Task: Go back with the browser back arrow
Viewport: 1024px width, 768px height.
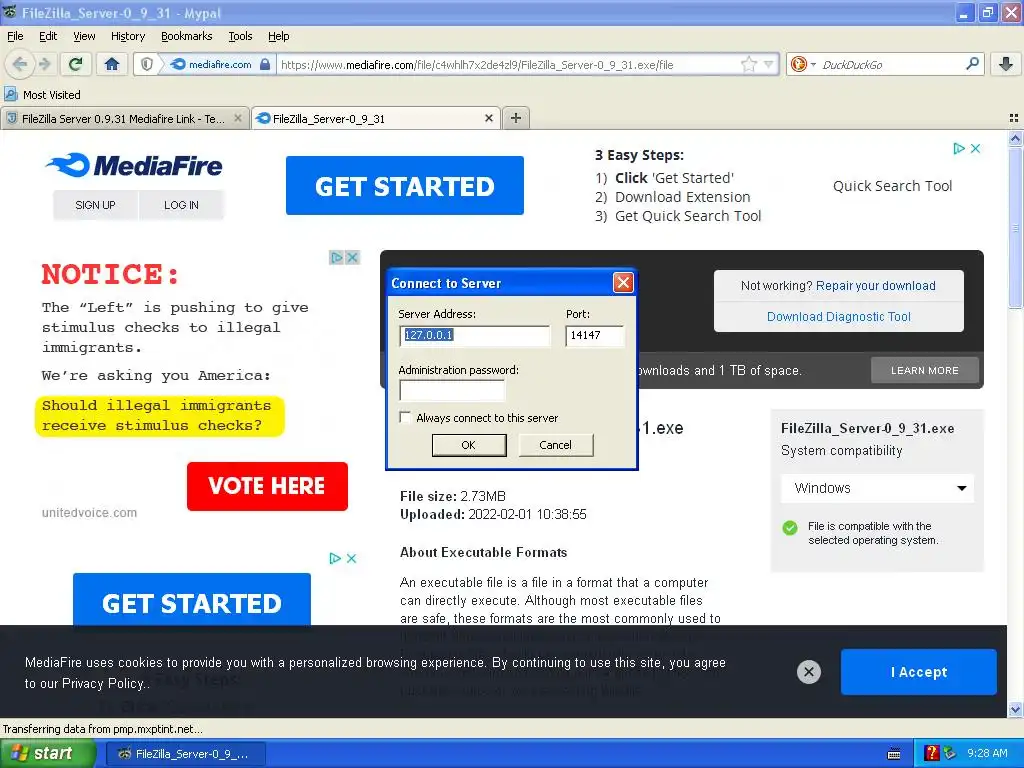Action: [x=20, y=64]
